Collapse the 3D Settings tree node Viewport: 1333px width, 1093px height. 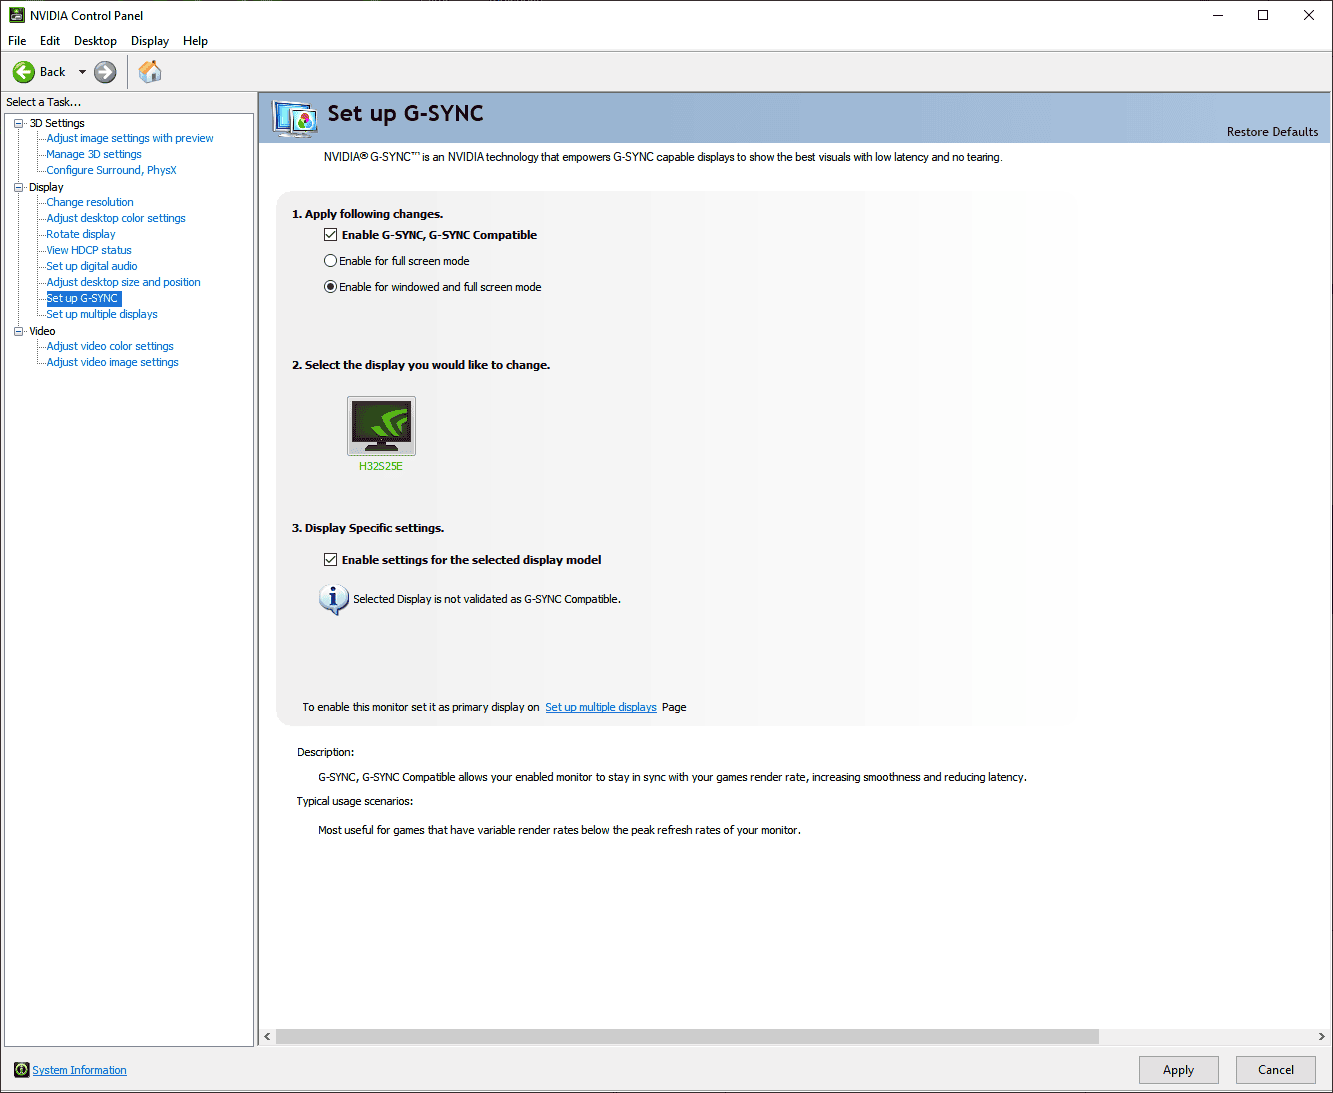click(x=17, y=122)
